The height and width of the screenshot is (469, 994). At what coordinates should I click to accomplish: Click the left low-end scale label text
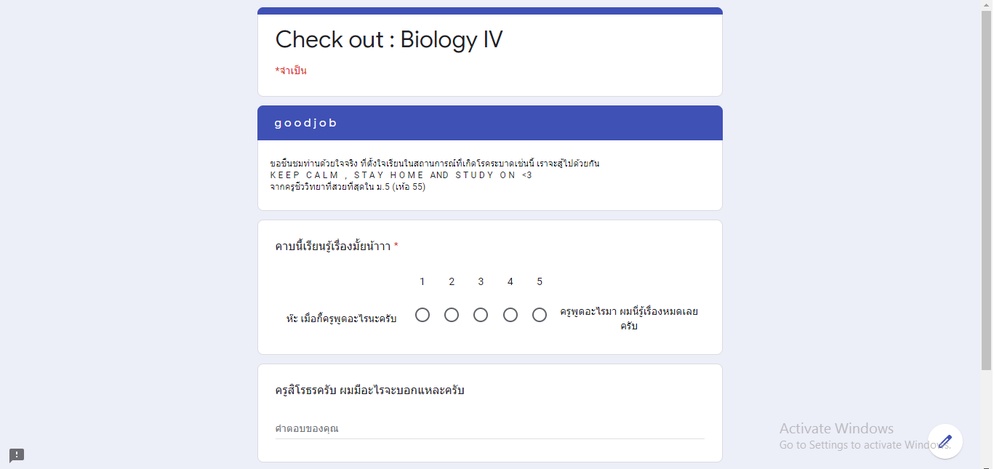click(x=341, y=318)
